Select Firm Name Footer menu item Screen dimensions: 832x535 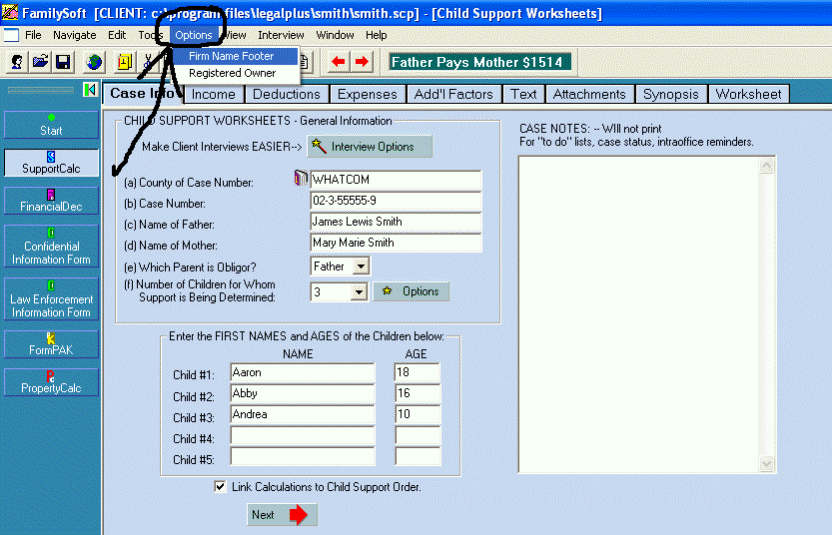(231, 56)
